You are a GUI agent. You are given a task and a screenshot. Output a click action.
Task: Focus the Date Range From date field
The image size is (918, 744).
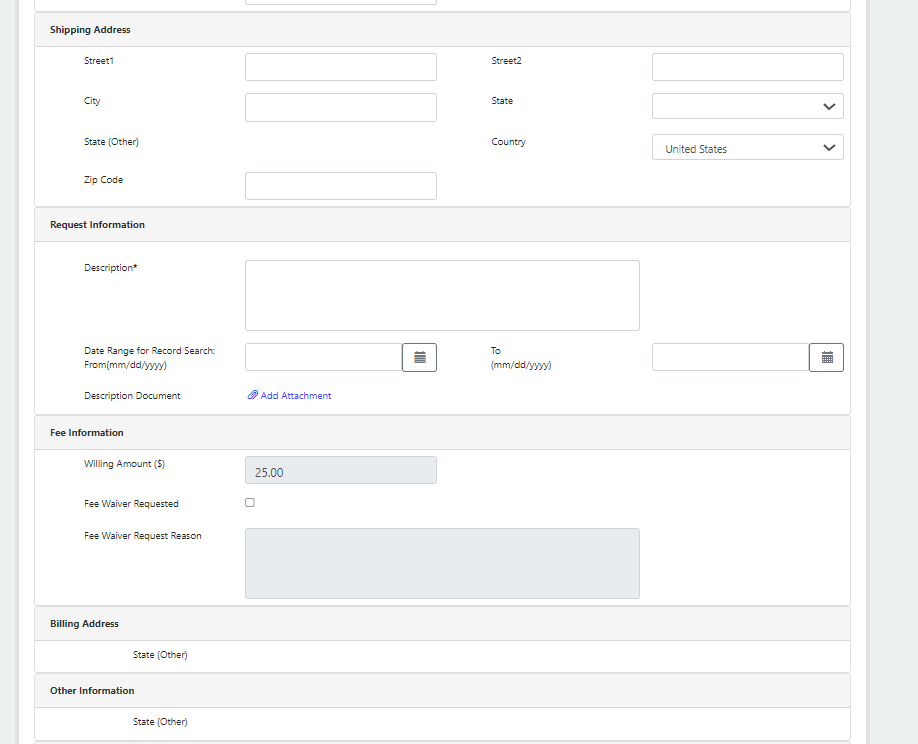[x=323, y=357]
